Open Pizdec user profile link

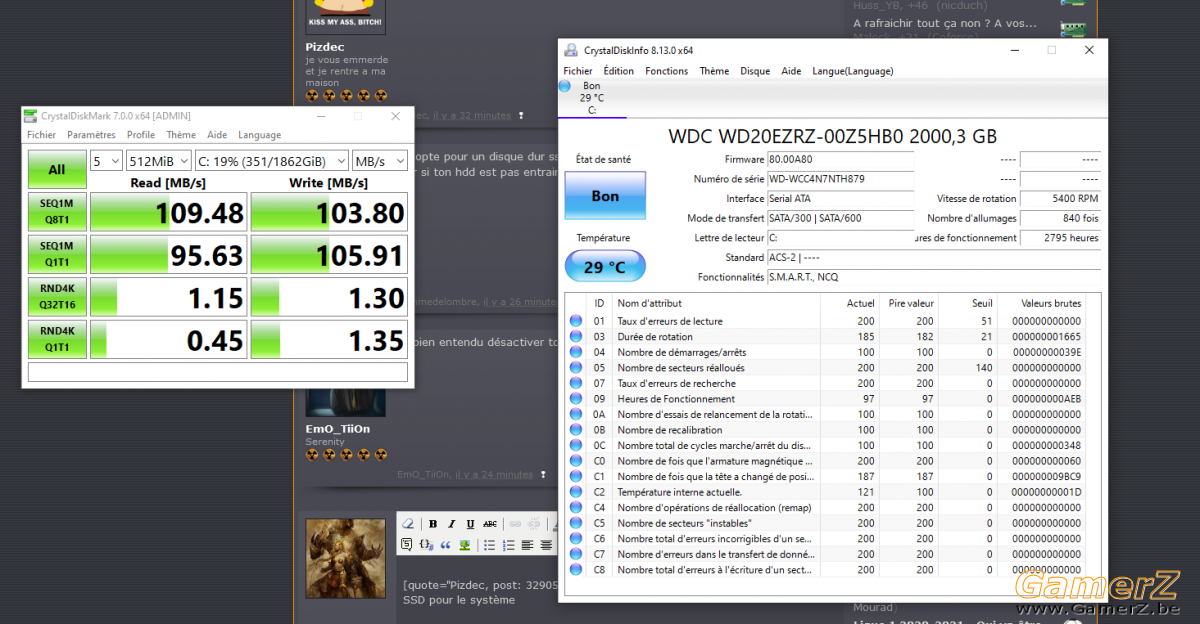(x=325, y=46)
